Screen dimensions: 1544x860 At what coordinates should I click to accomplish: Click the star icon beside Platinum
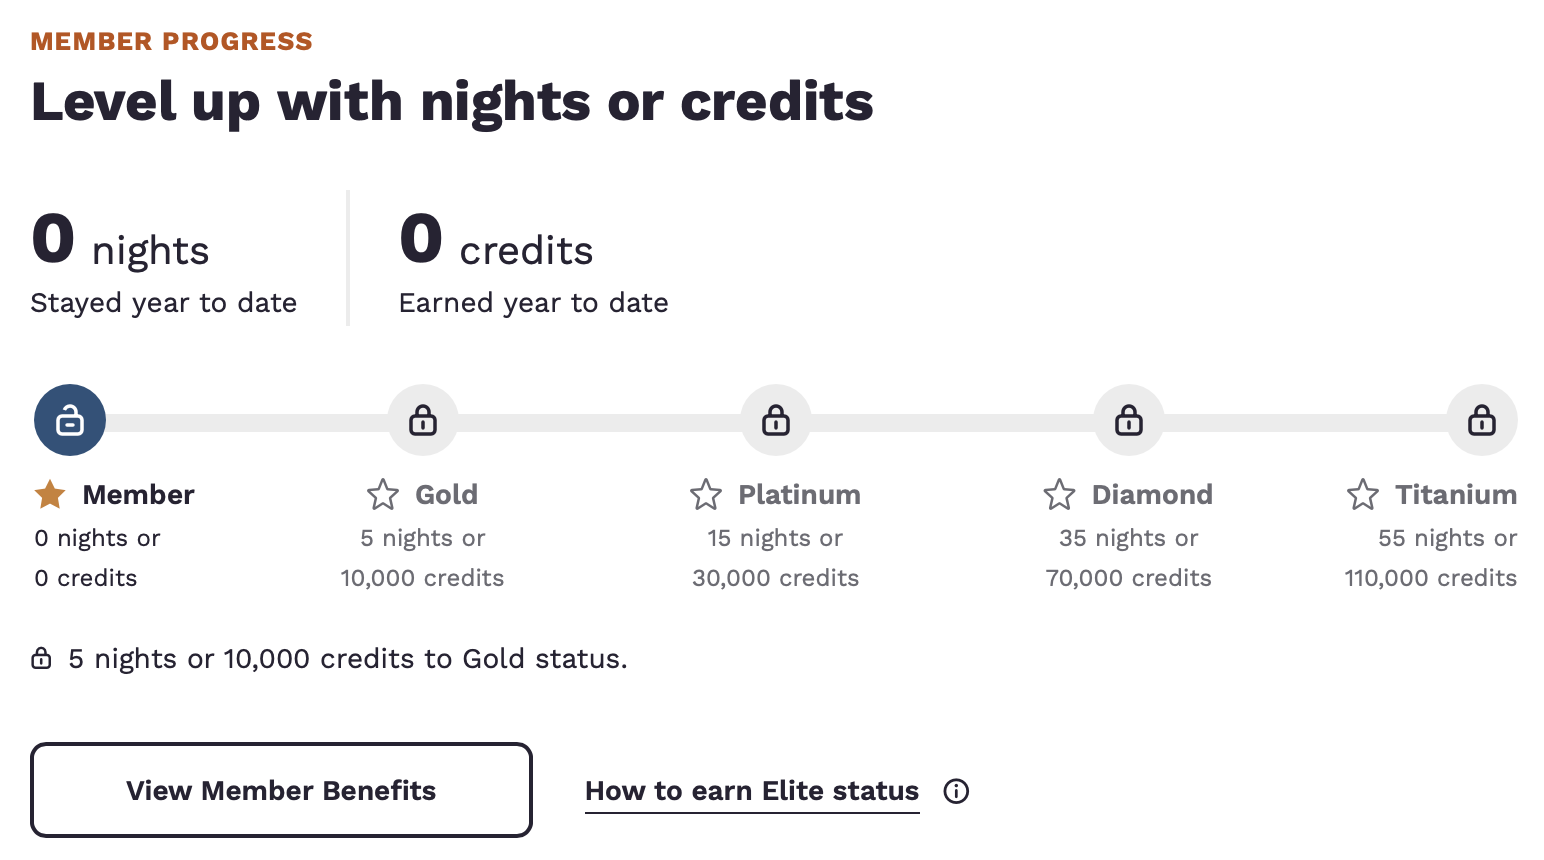[x=705, y=494]
